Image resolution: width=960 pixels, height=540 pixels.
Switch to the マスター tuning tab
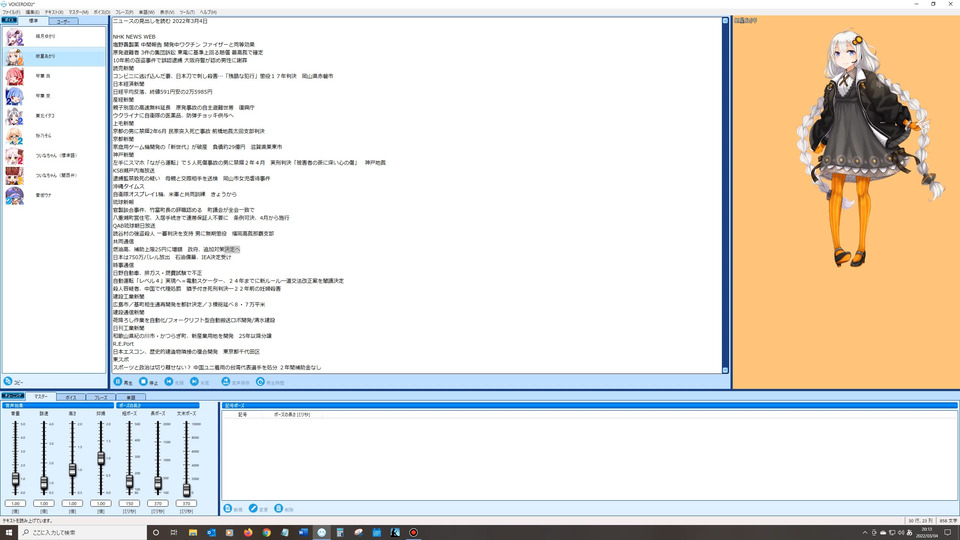click(40, 396)
